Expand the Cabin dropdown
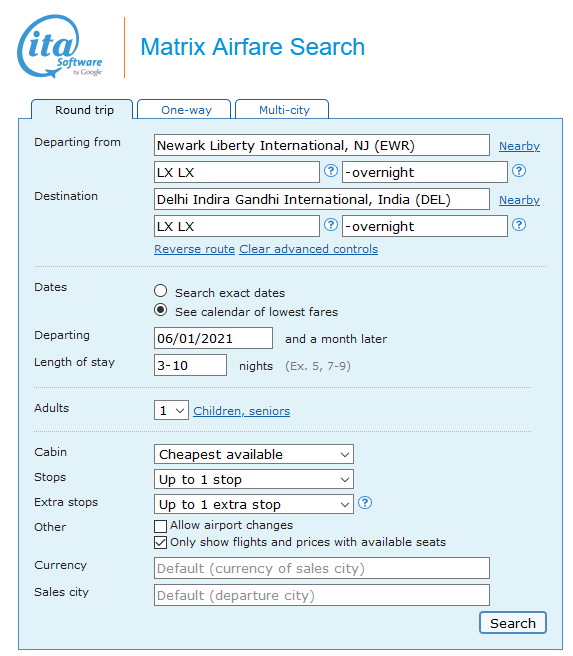 tap(254, 454)
